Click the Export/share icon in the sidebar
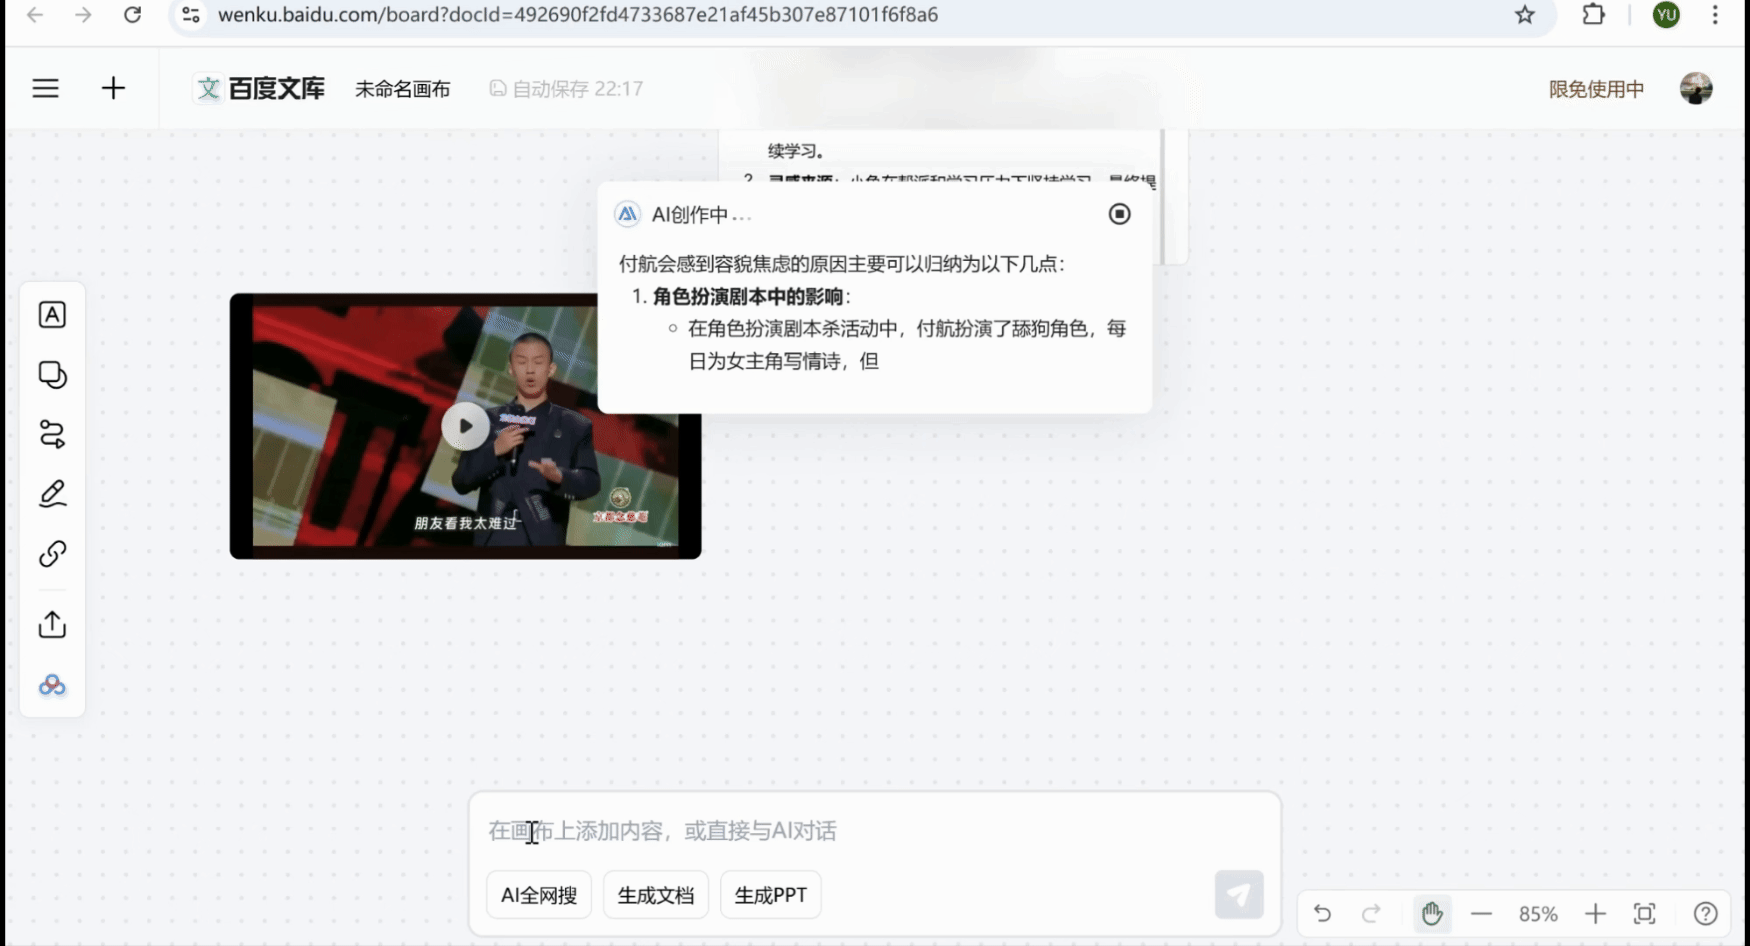The height and width of the screenshot is (946, 1750). 51,624
